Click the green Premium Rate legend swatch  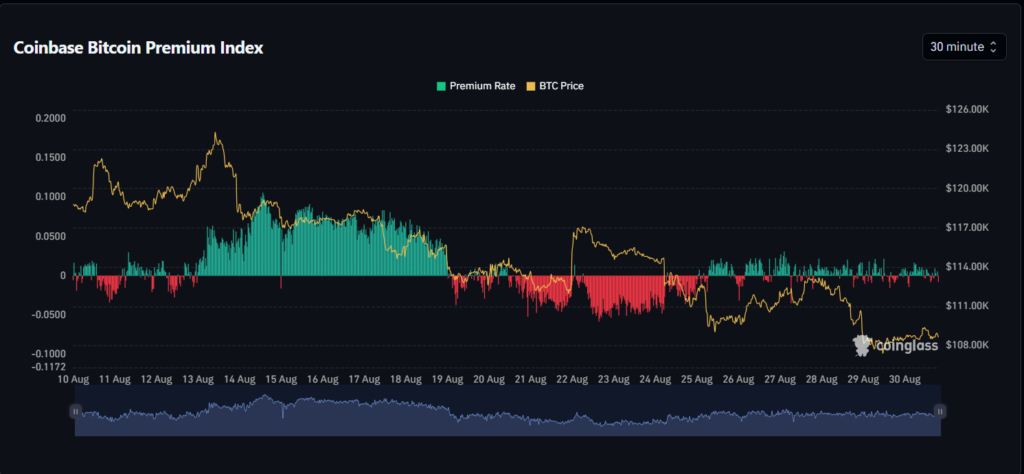pyautogui.click(x=441, y=86)
